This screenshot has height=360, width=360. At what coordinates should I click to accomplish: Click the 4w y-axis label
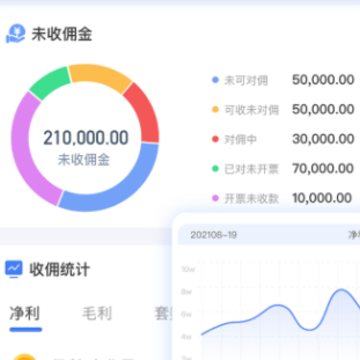coord(187,337)
